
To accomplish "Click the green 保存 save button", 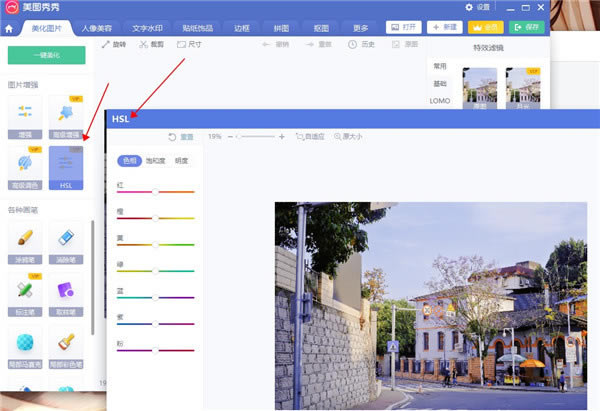I will (x=527, y=27).
